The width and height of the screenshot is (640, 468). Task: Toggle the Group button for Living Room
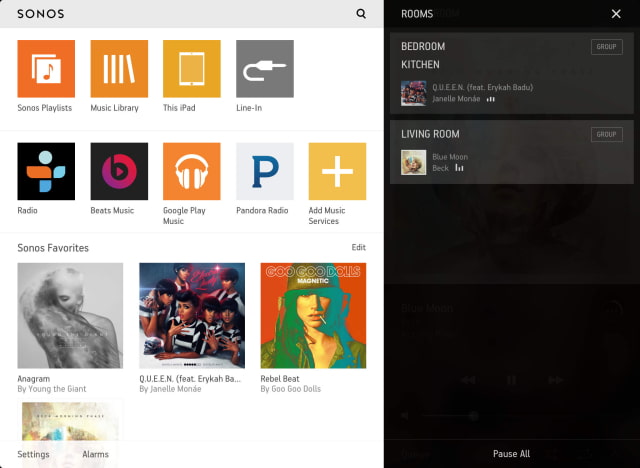coord(607,134)
